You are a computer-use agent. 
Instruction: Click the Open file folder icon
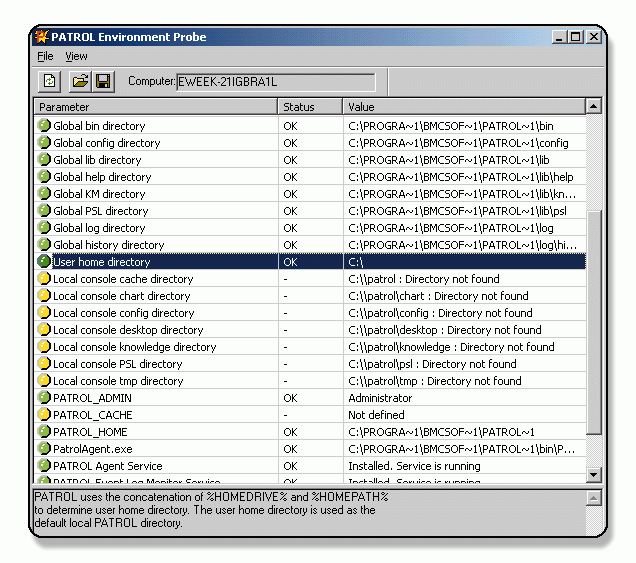80,81
